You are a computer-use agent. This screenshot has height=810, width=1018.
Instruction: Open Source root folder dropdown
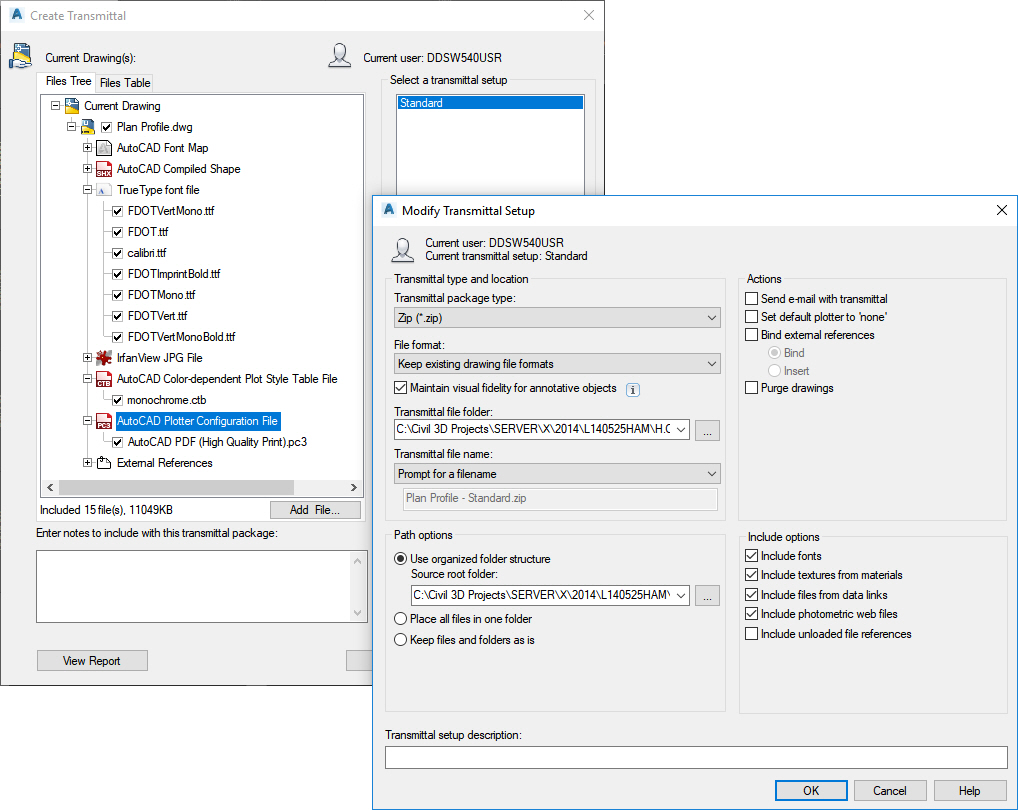point(680,595)
